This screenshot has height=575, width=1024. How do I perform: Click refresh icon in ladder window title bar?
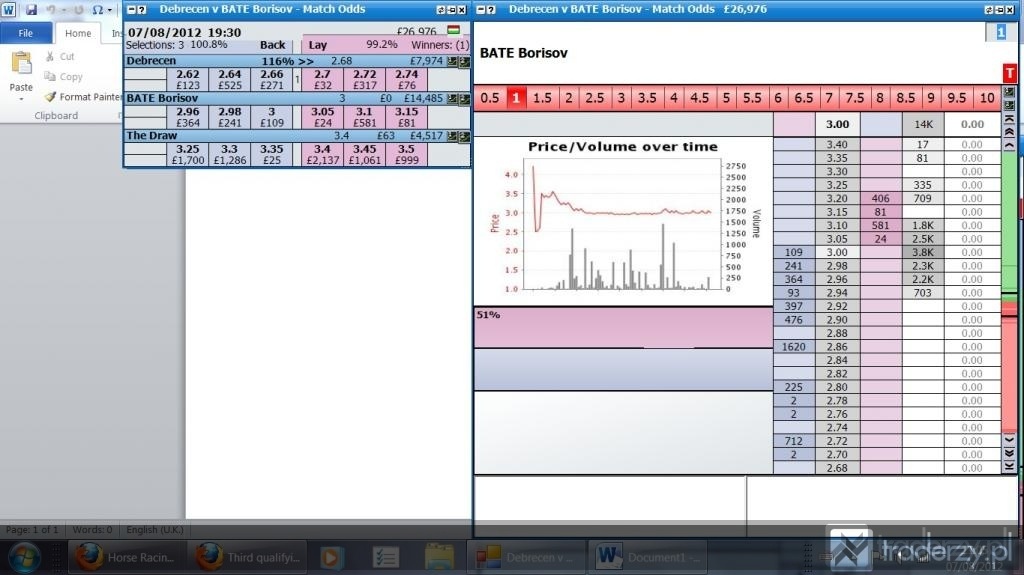coord(989,10)
